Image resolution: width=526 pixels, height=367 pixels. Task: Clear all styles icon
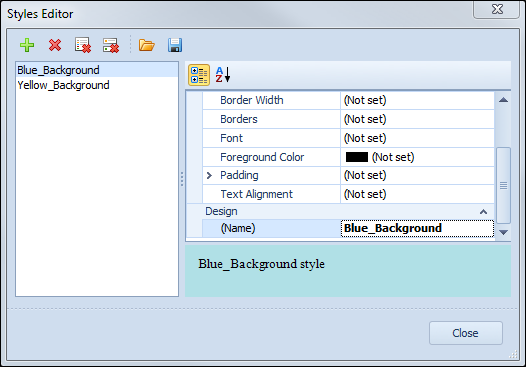[x=111, y=45]
